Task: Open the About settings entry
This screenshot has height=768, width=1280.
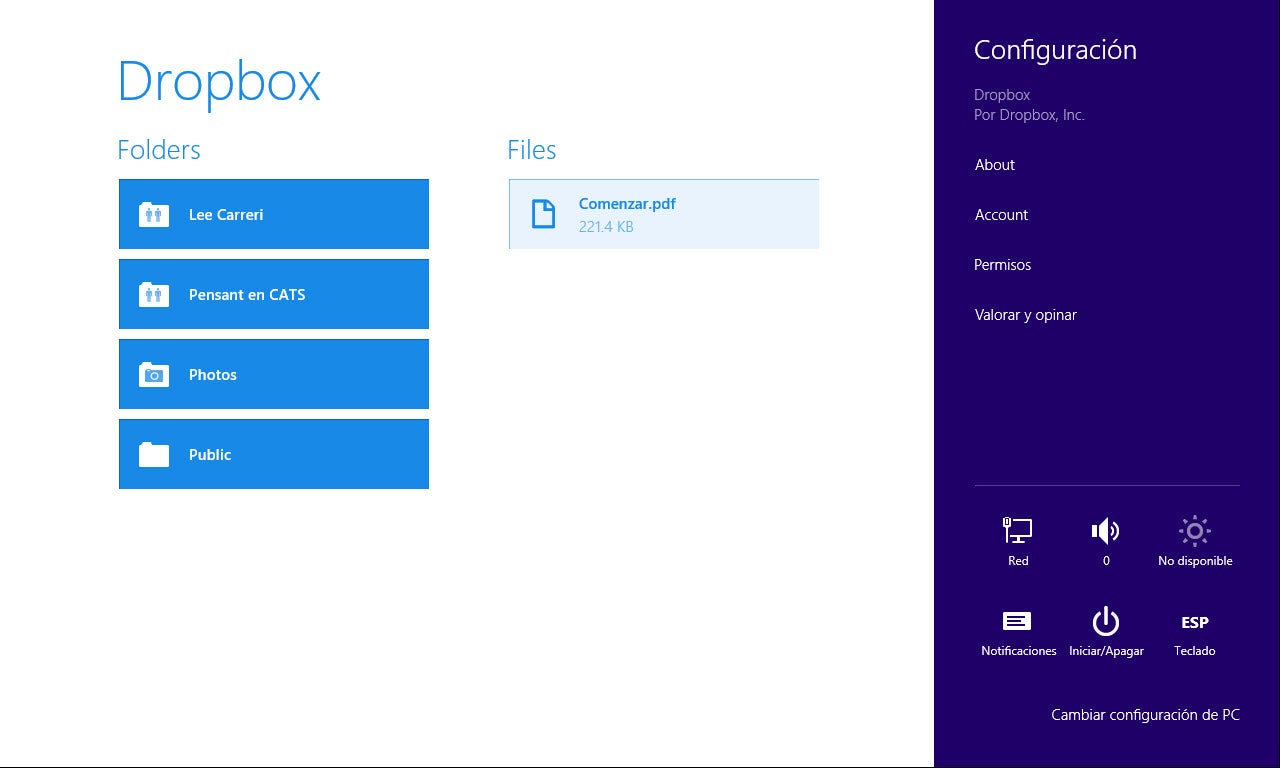Action: pyautogui.click(x=995, y=165)
